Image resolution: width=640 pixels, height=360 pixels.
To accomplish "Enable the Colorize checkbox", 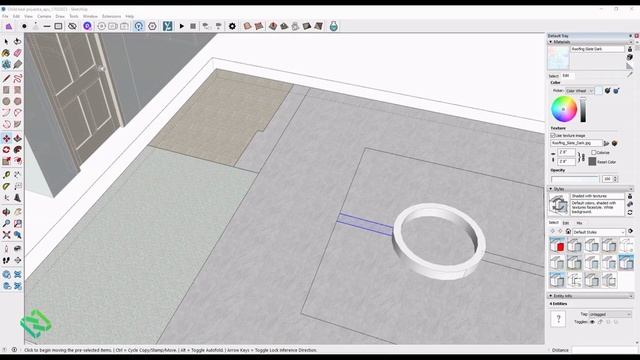I will click(594, 153).
